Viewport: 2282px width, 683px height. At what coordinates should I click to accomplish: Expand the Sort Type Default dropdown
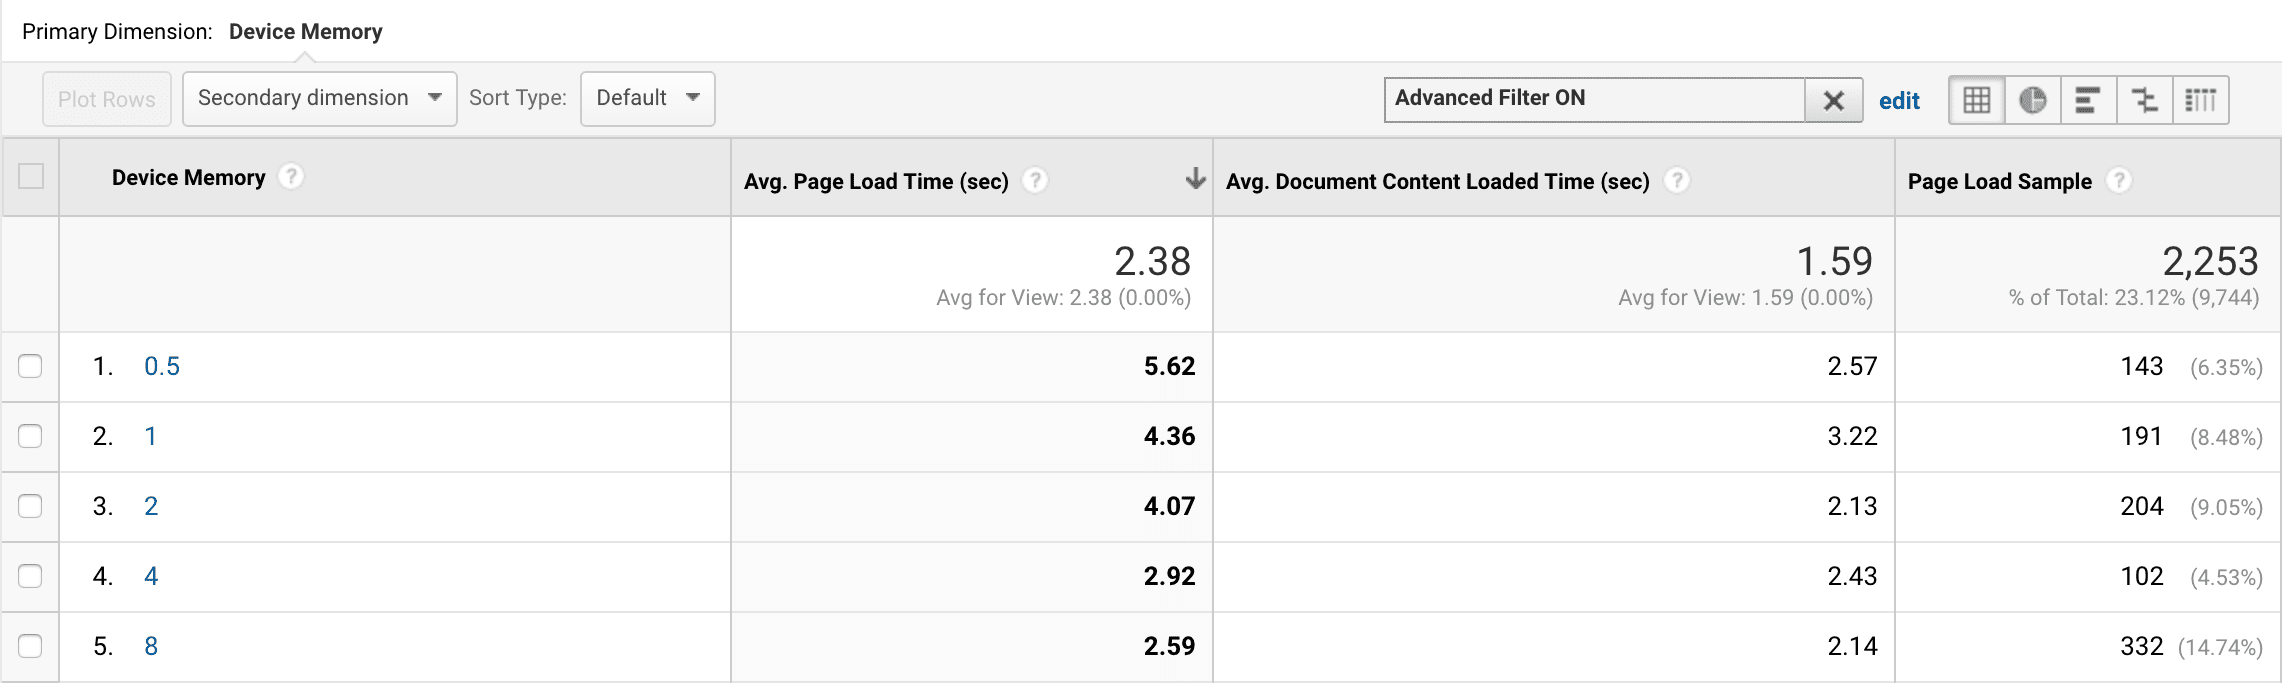[x=647, y=98]
